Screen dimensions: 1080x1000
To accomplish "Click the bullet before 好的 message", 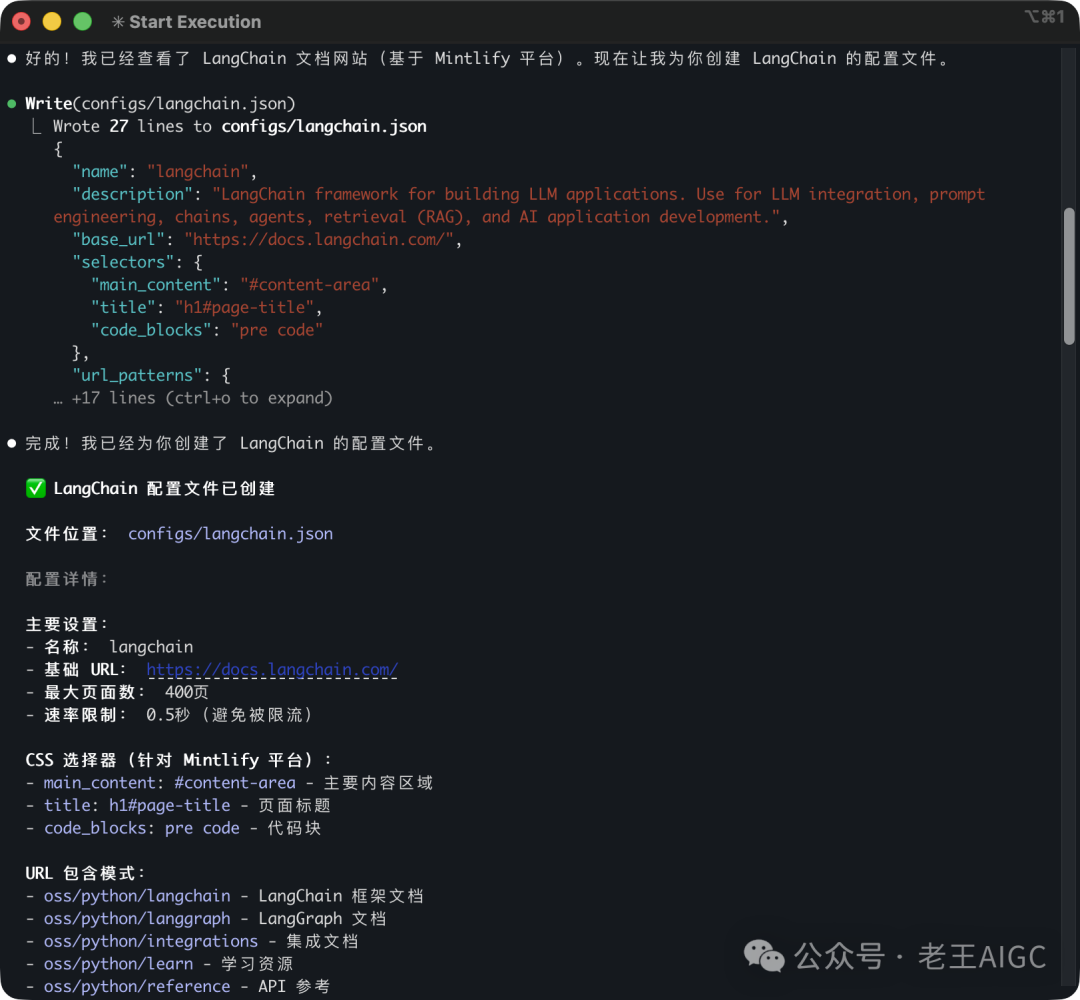I will click(x=12, y=58).
